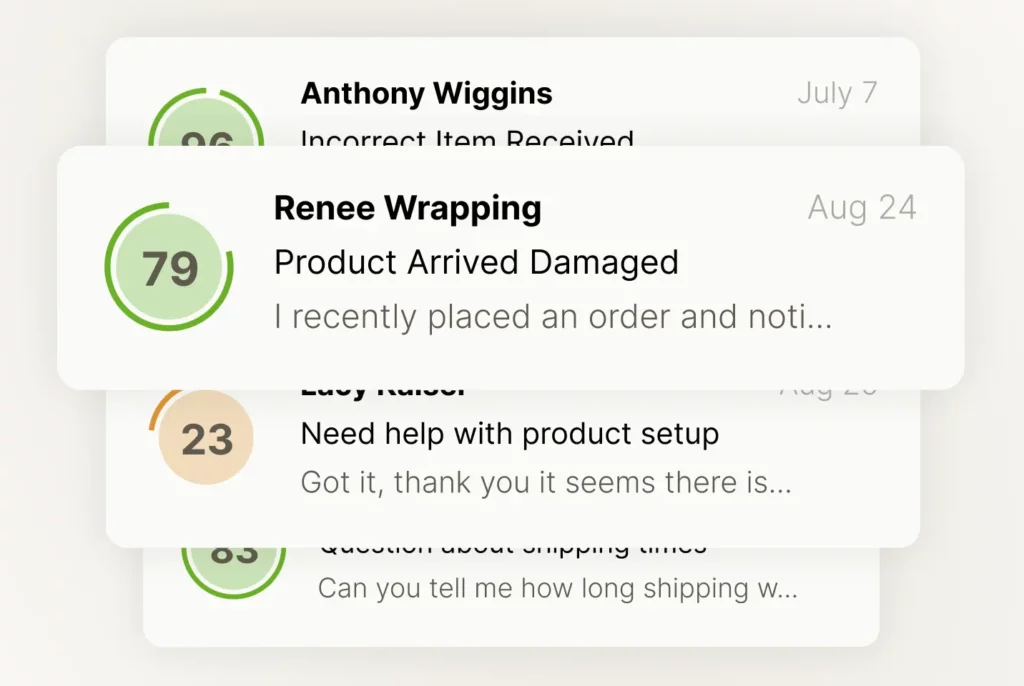Open Renee Wrapping's conversation by name
Image resolution: width=1024 pixels, height=686 pixels.
click(407, 208)
